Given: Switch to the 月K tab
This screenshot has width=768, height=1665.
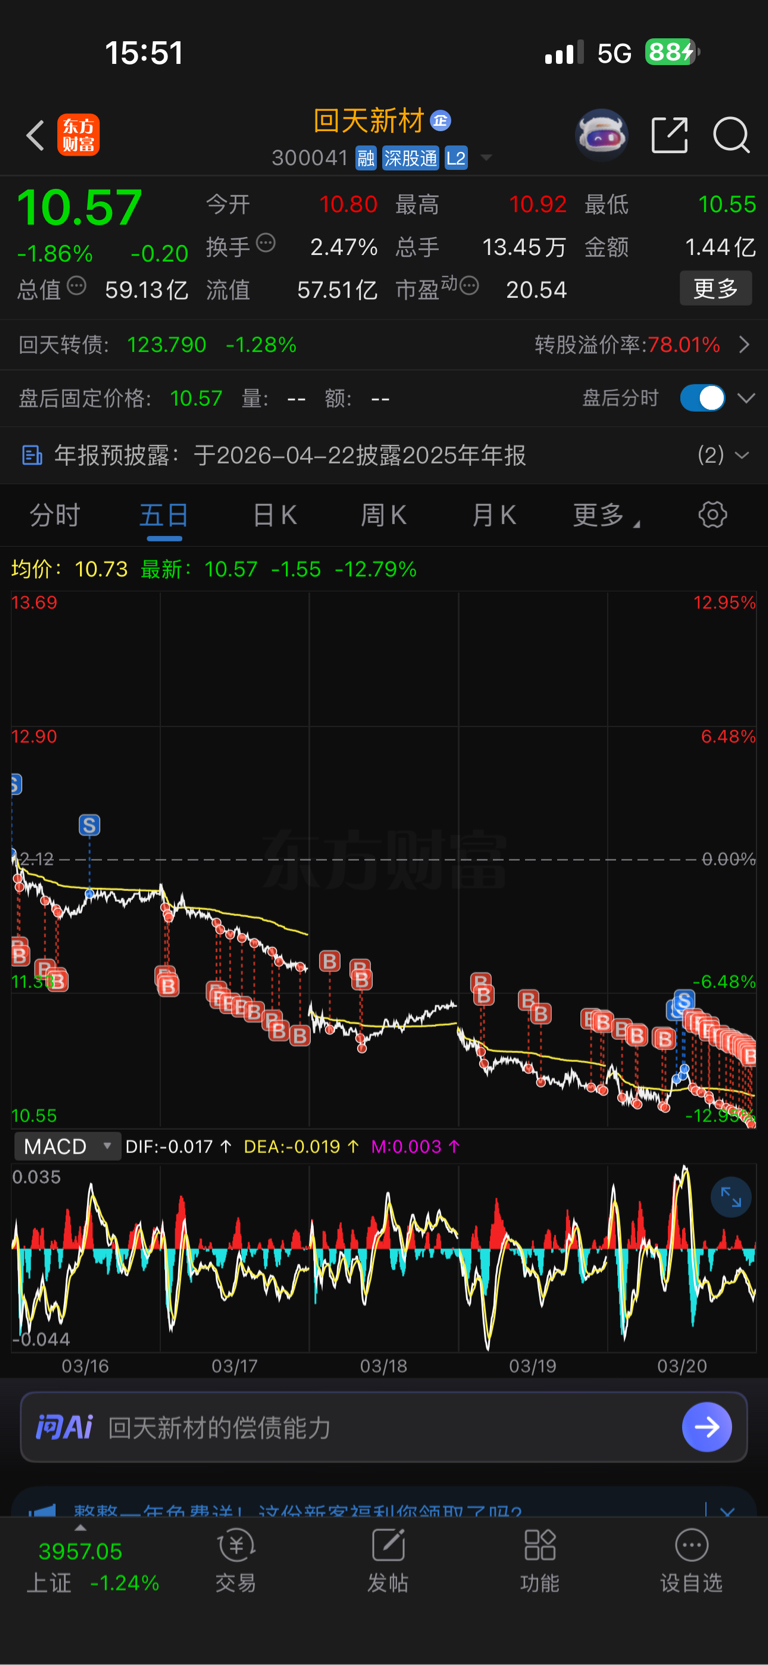Looking at the screenshot, I should [x=493, y=515].
